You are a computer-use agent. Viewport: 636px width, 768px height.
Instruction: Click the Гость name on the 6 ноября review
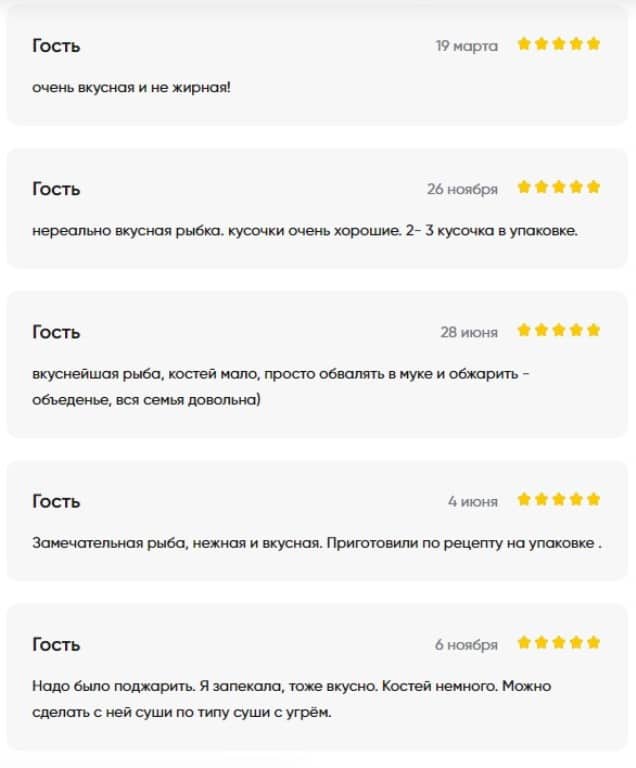[x=56, y=644]
